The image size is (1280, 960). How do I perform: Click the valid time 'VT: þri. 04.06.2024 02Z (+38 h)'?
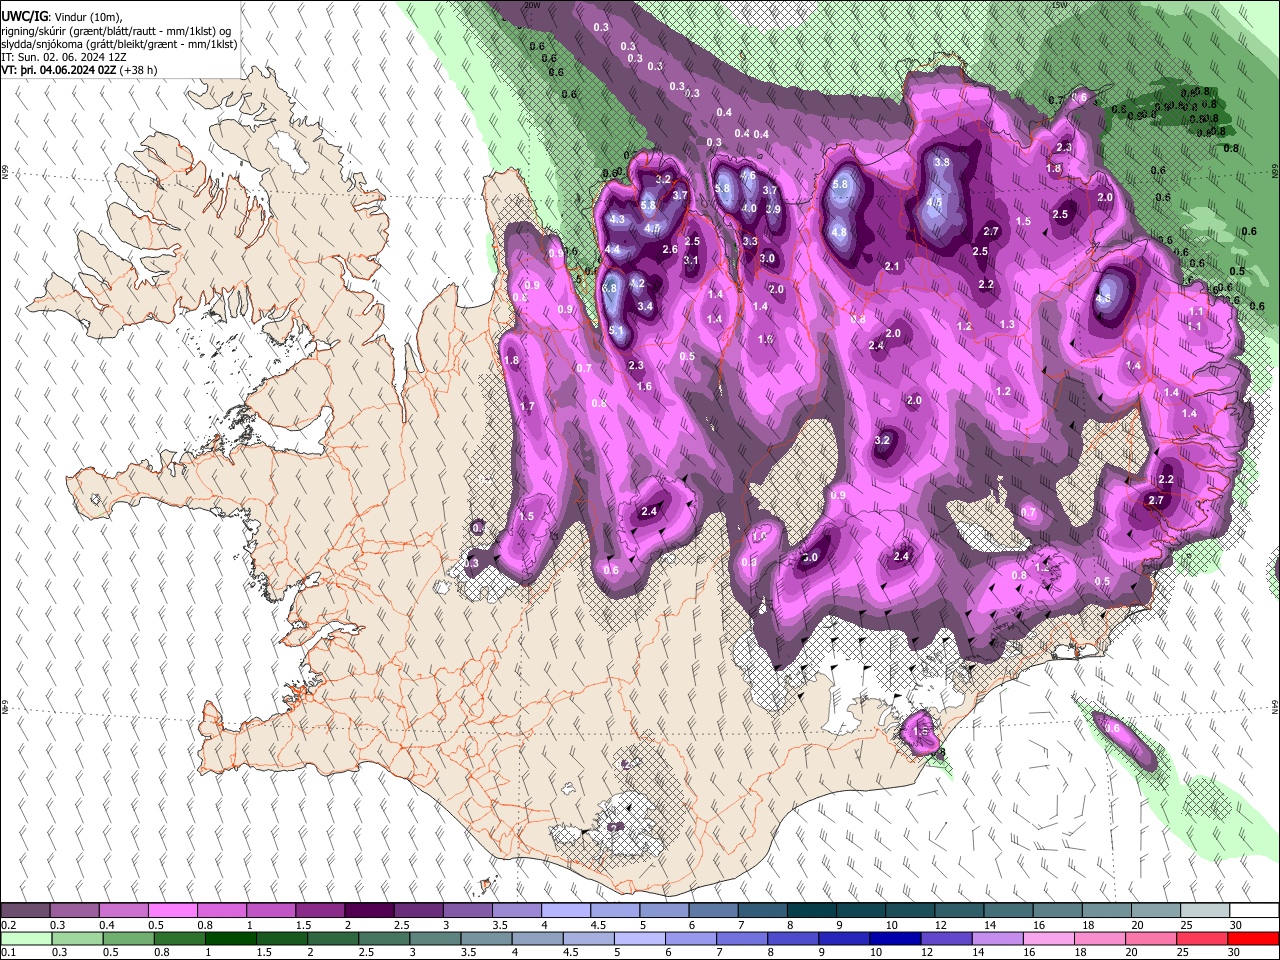click(x=79, y=70)
